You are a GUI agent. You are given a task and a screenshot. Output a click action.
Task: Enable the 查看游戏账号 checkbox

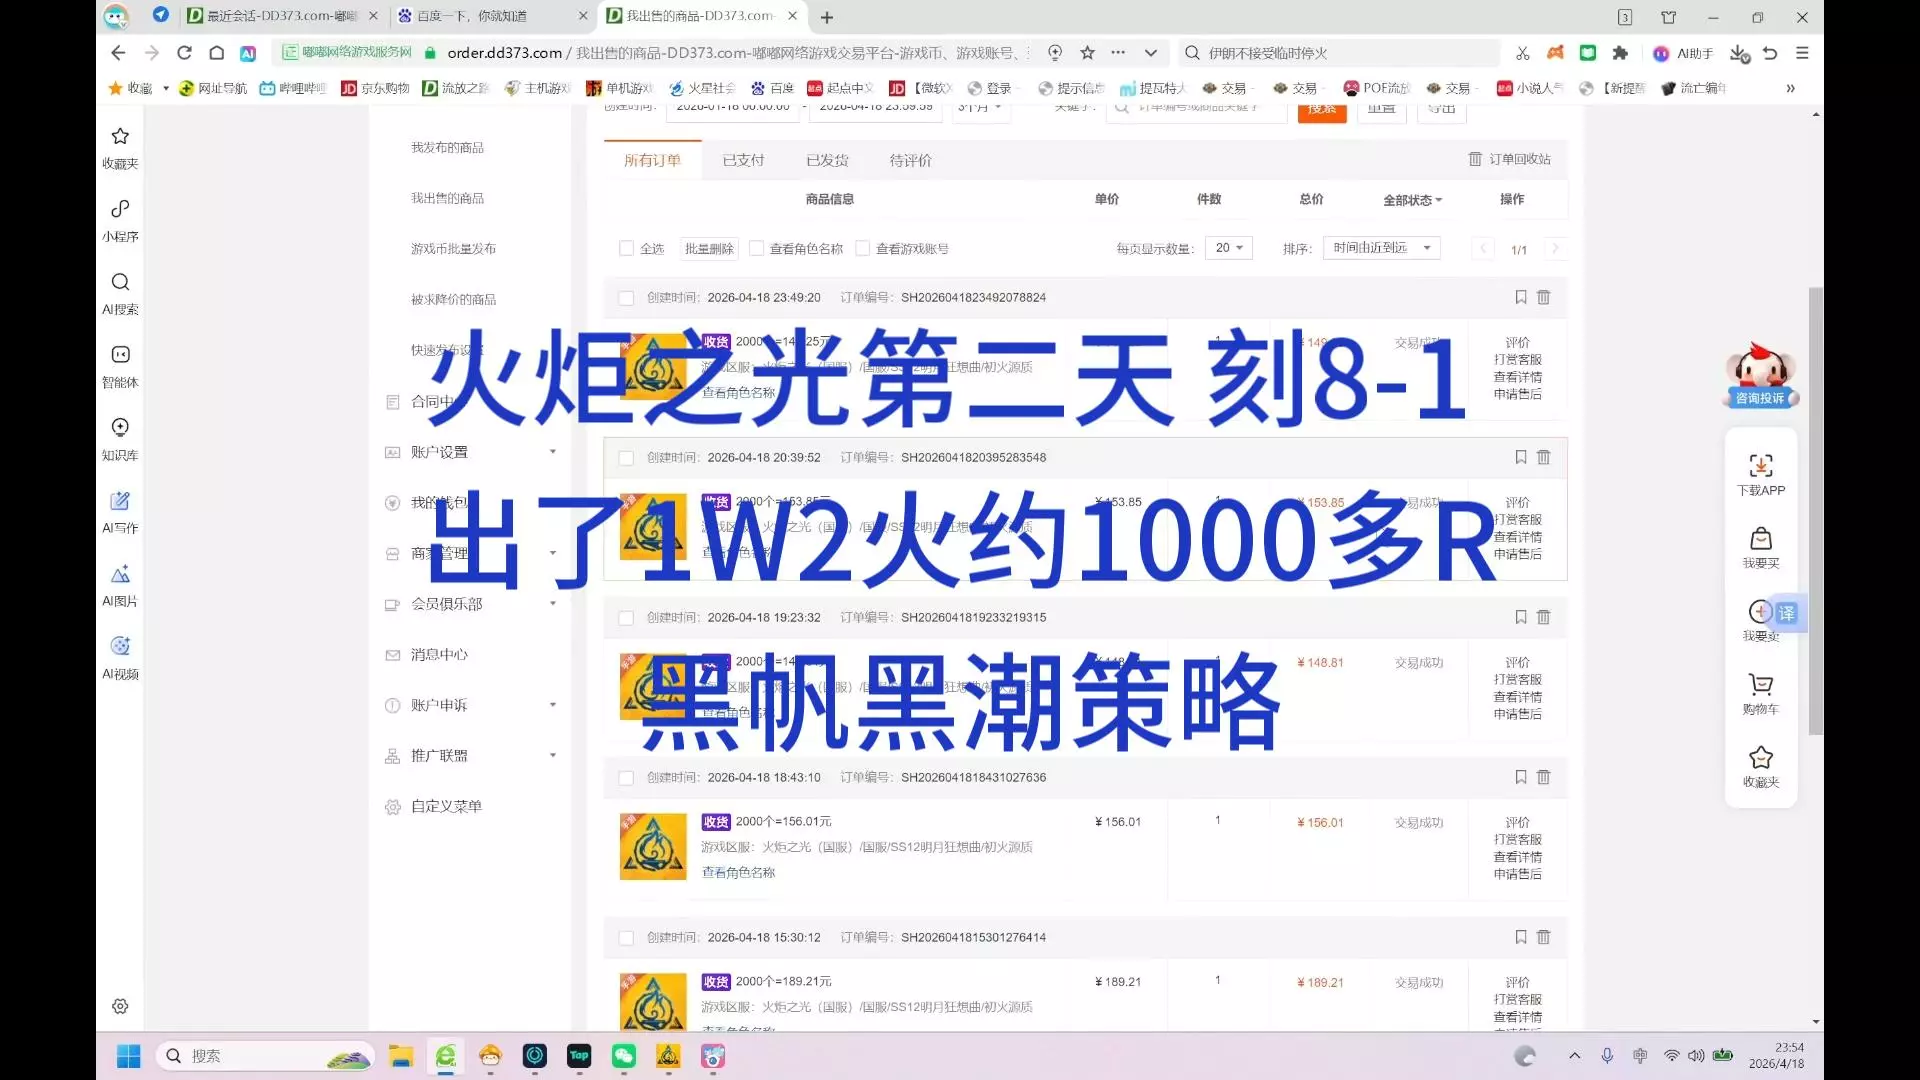[863, 248]
